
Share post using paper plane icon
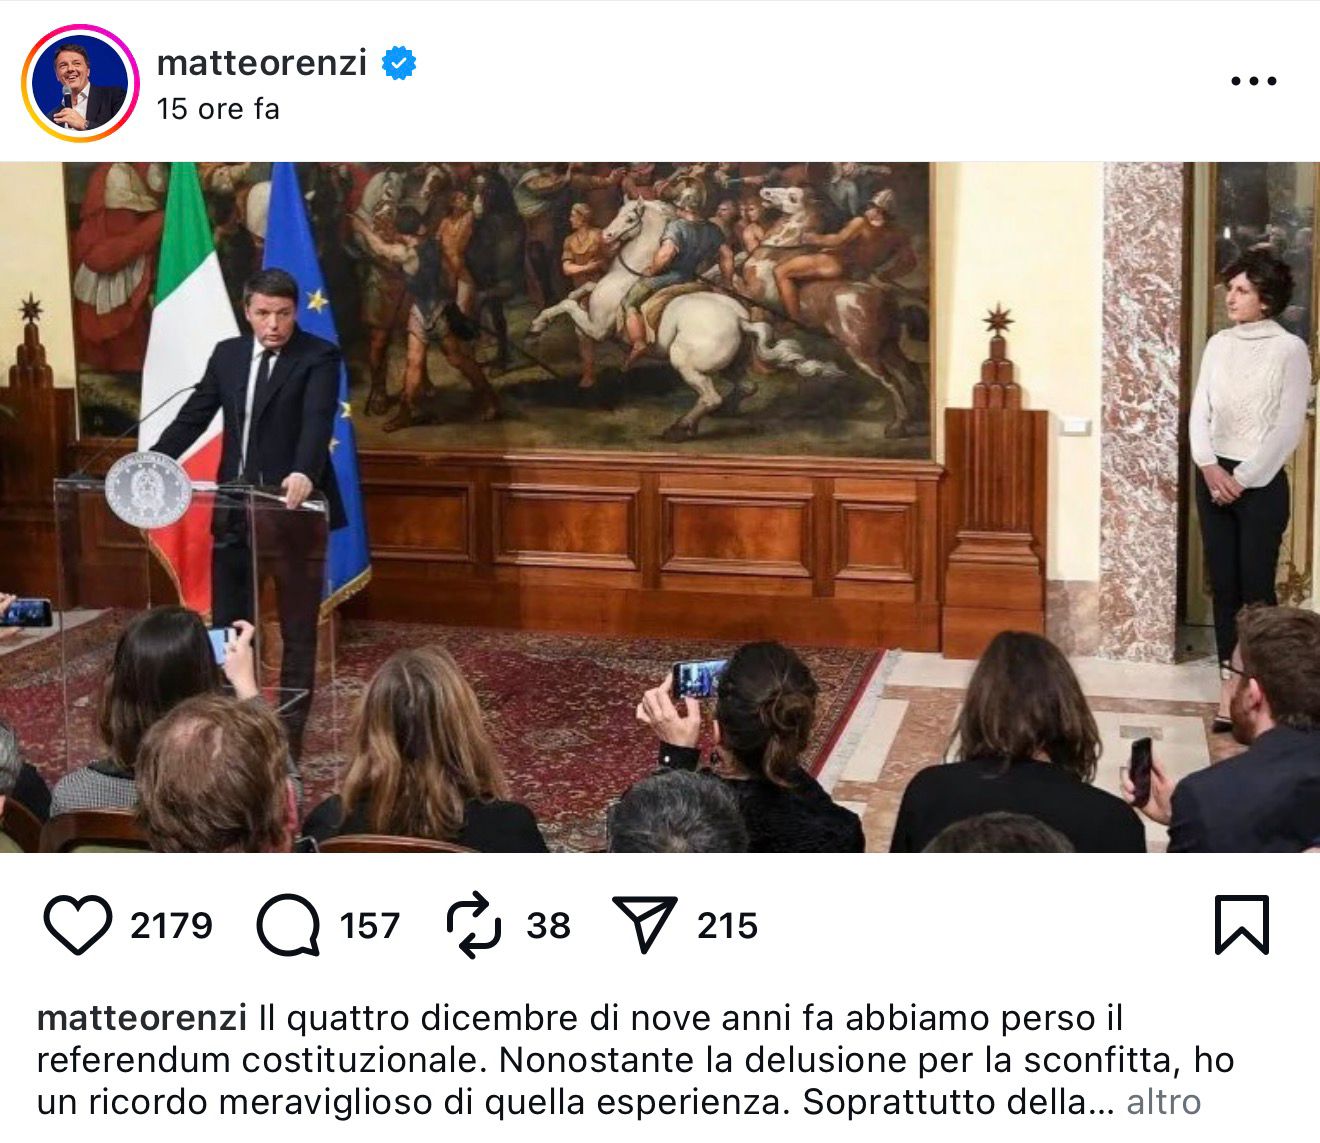pos(644,924)
